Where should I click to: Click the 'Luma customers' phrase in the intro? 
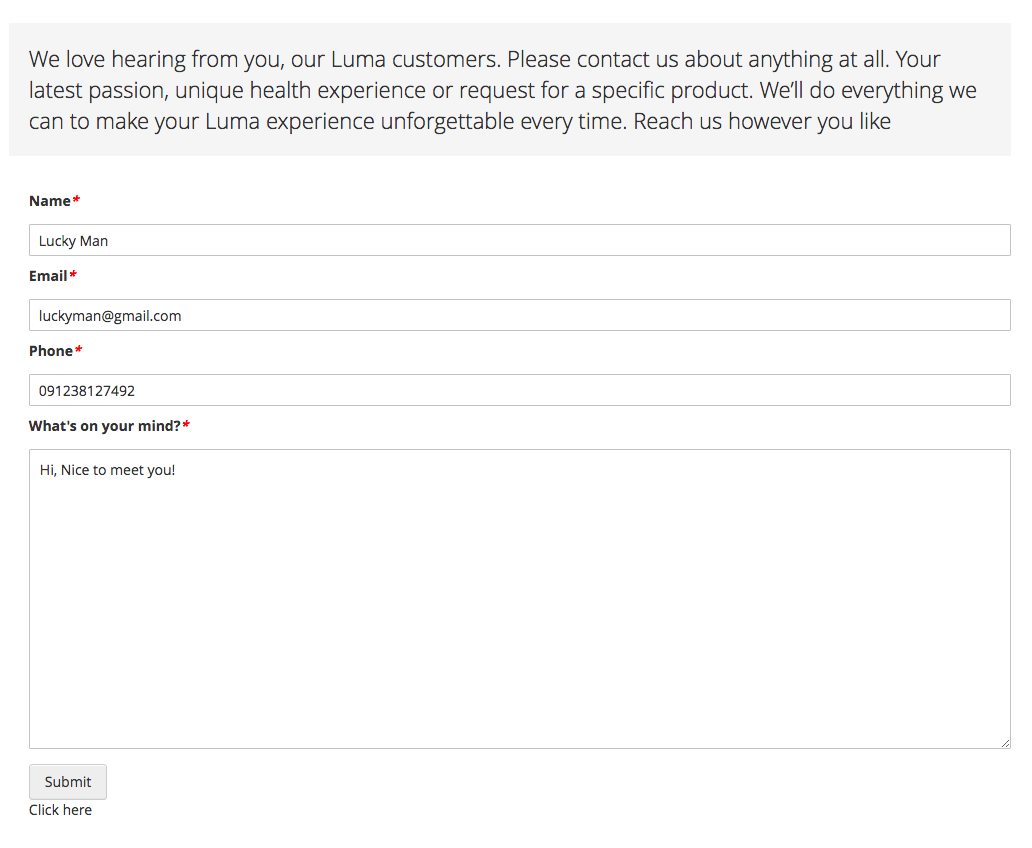[416, 59]
